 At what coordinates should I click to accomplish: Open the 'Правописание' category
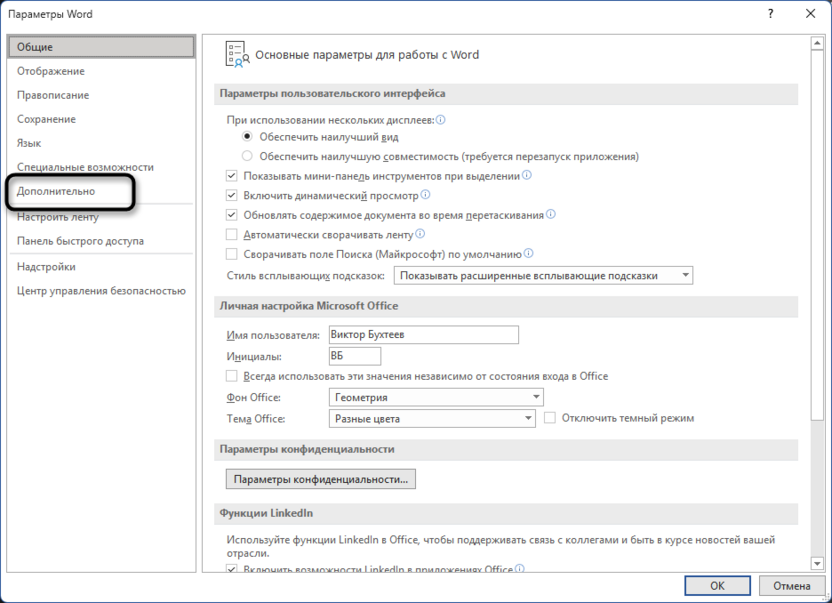tap(101, 95)
